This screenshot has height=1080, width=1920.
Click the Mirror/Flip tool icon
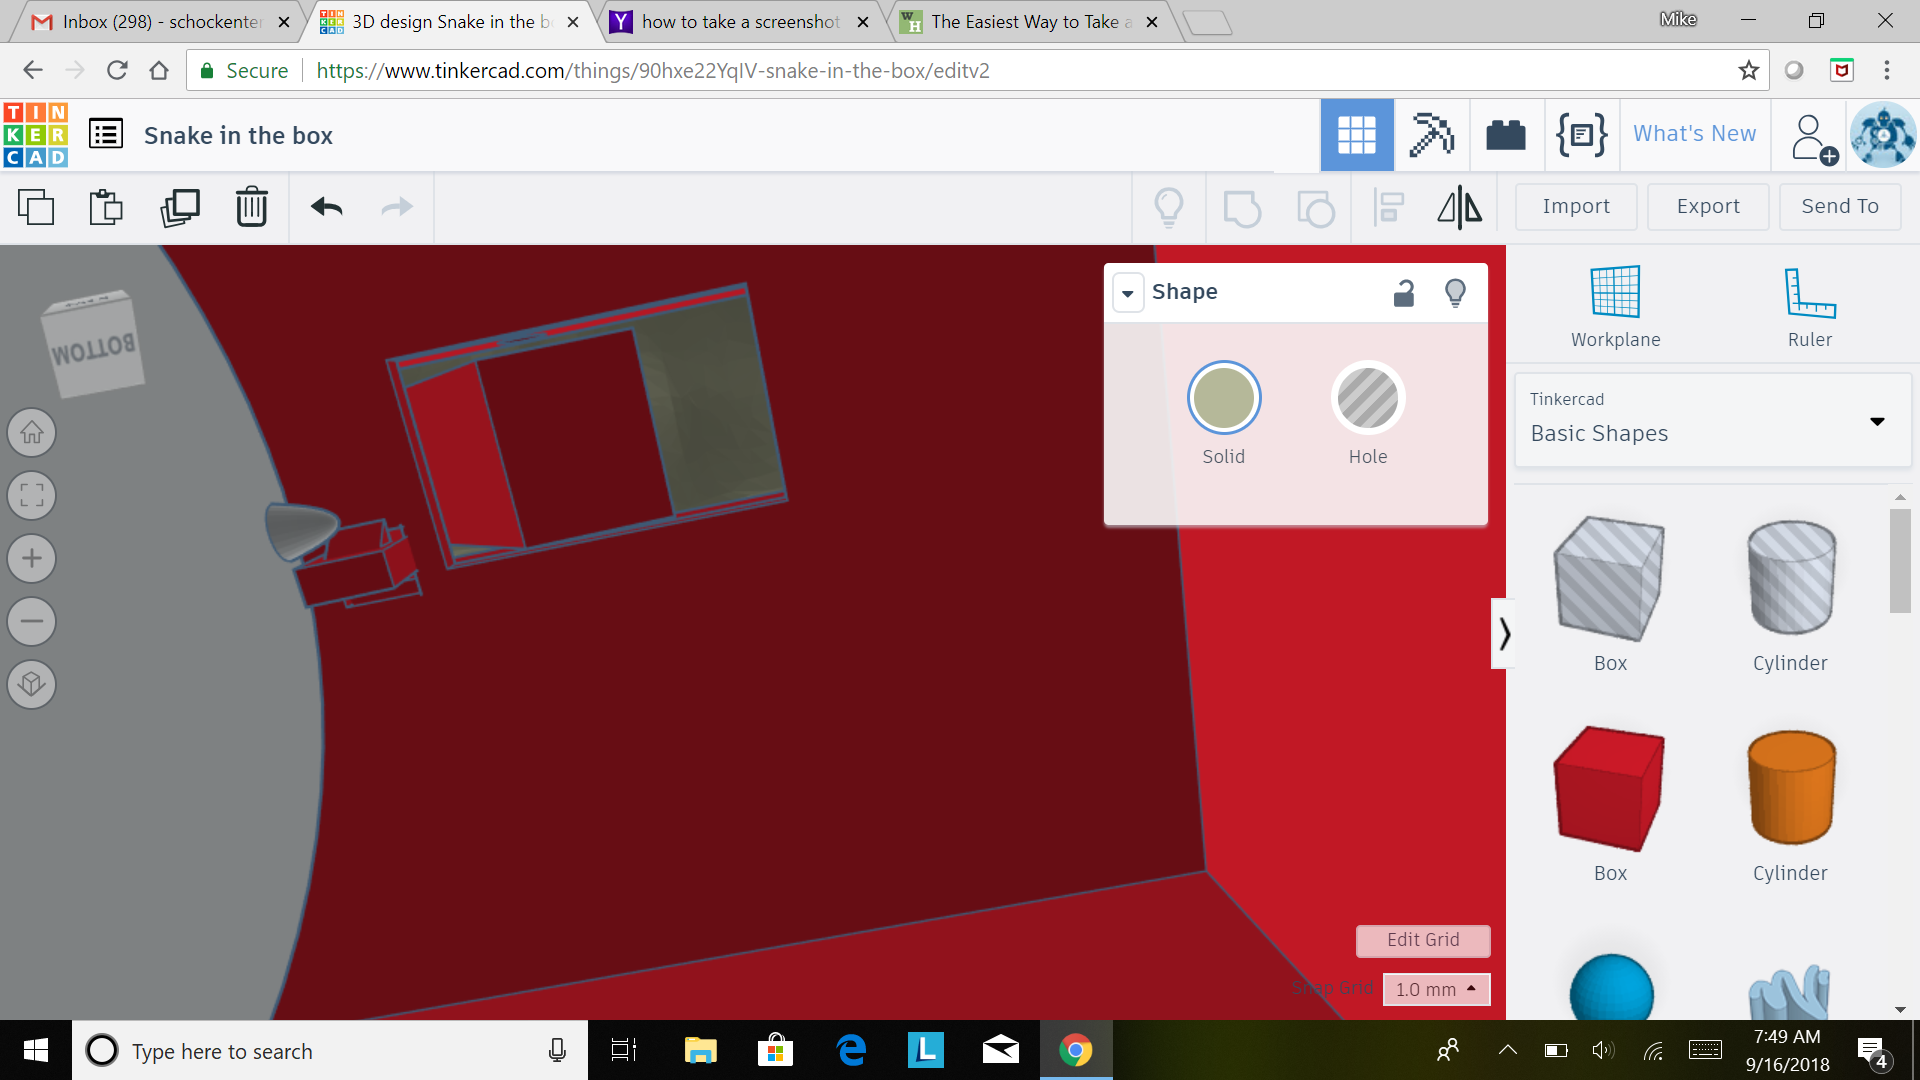click(1460, 208)
